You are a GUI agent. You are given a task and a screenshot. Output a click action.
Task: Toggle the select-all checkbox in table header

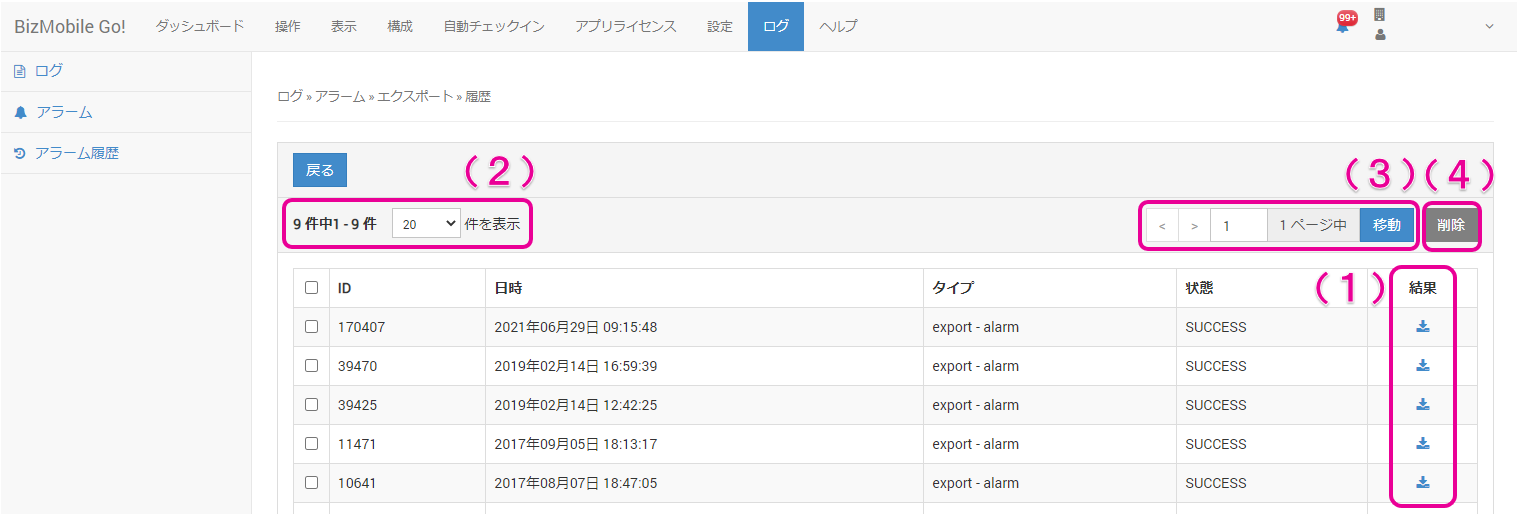click(311, 288)
